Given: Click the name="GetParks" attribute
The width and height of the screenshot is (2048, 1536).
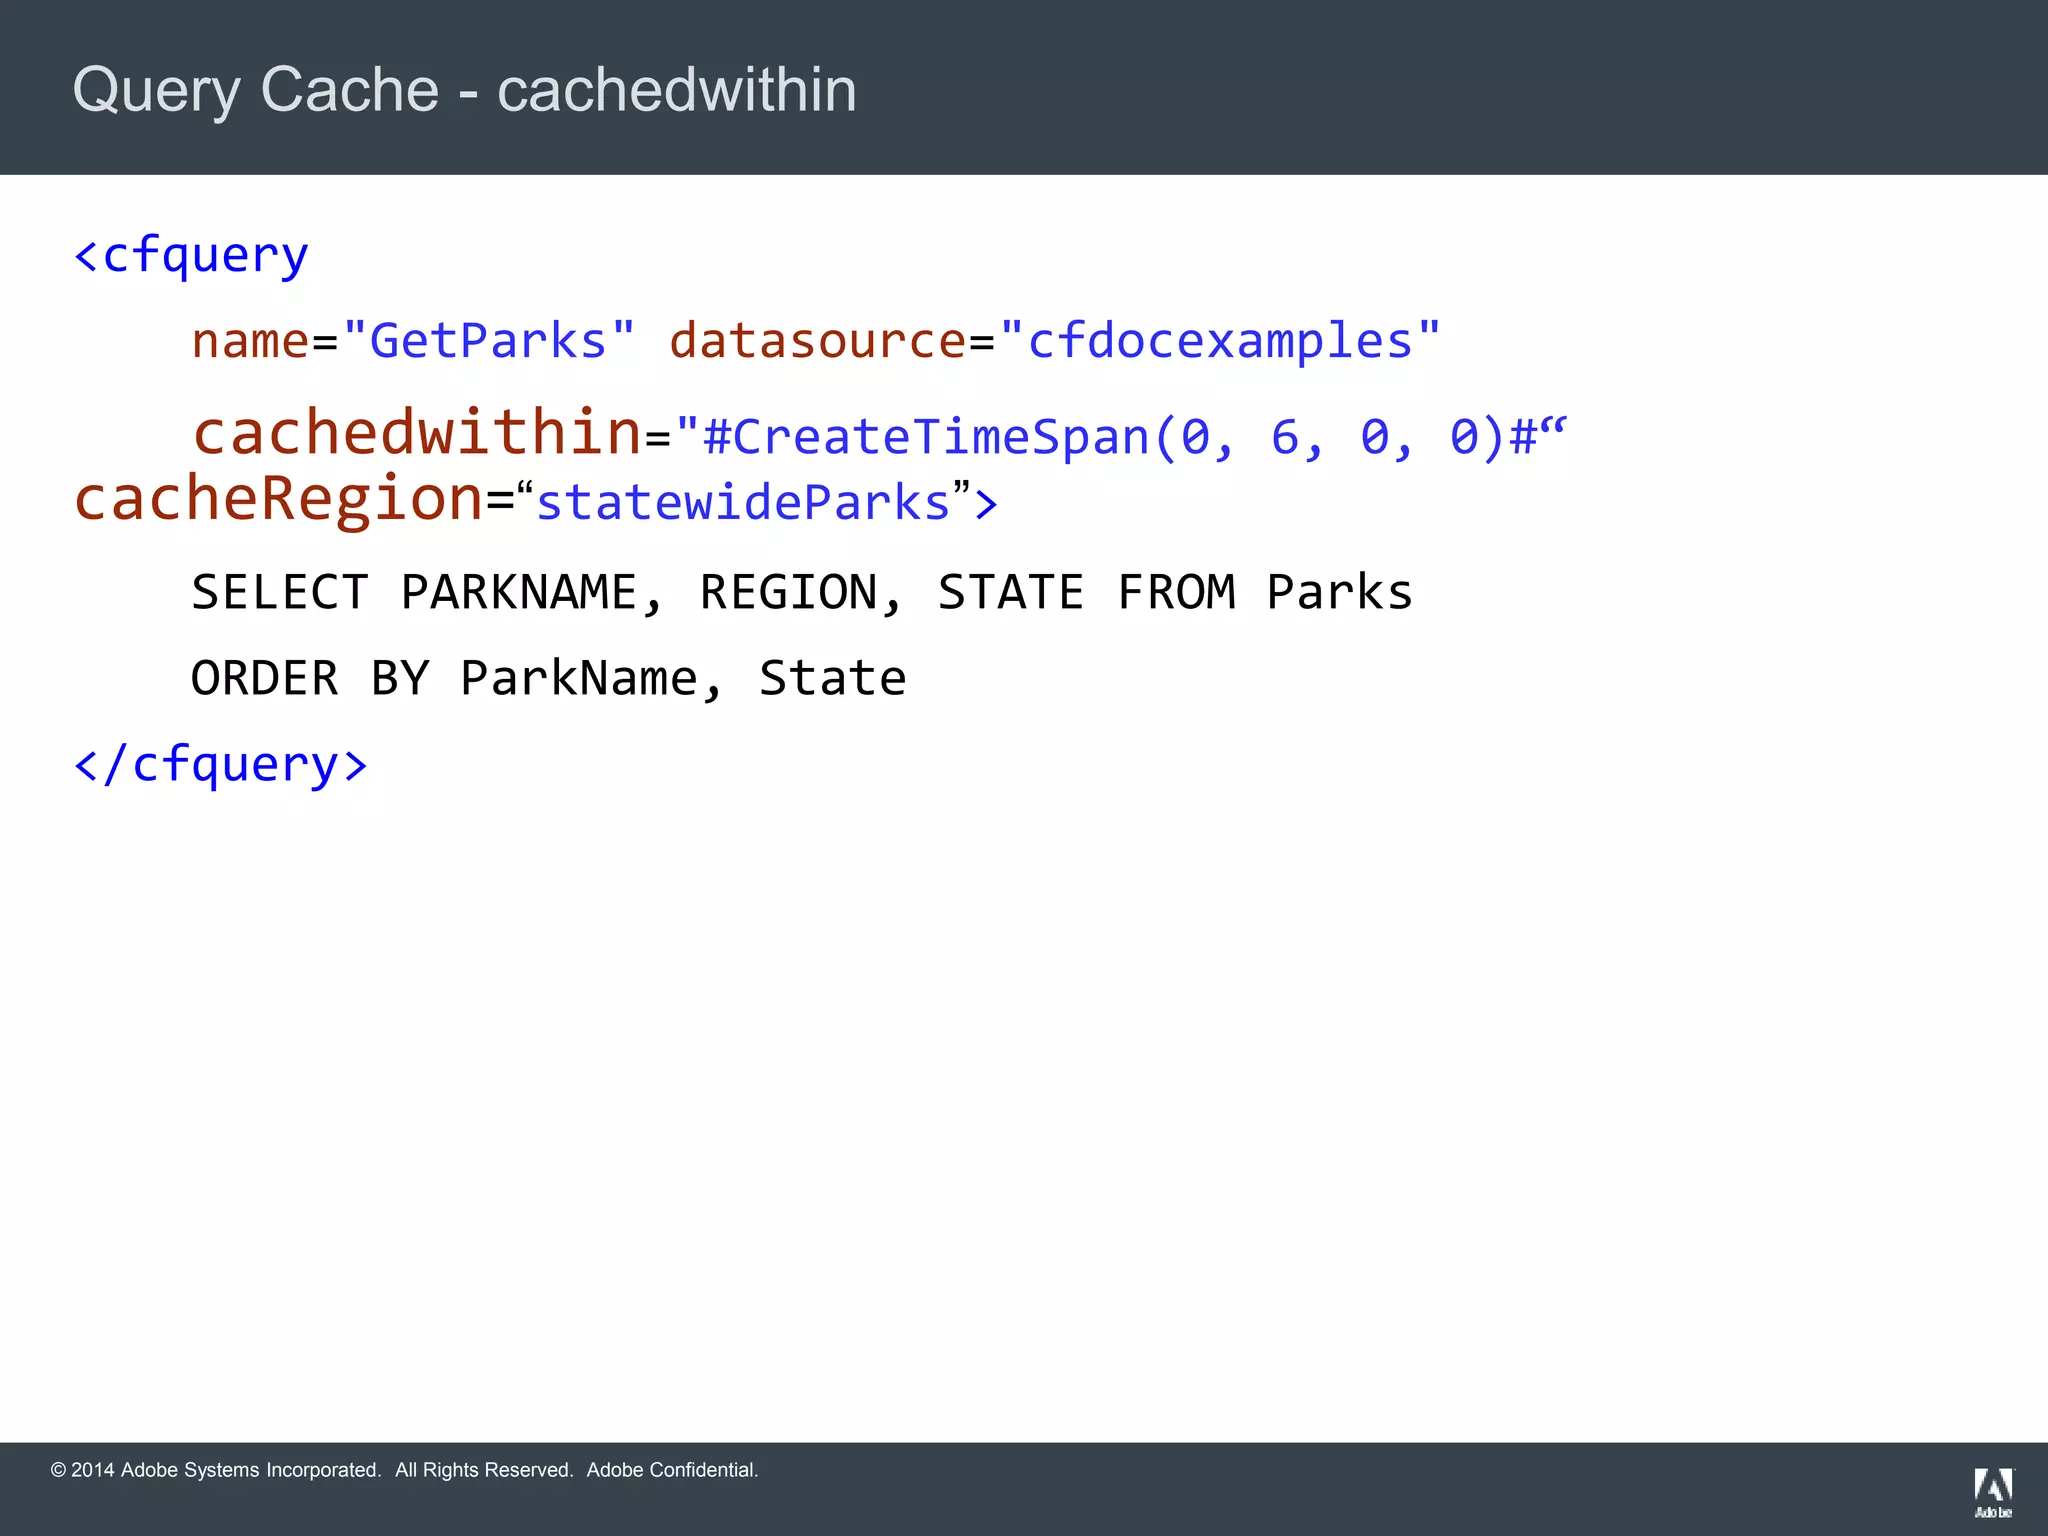Looking at the screenshot, I should (x=413, y=341).
